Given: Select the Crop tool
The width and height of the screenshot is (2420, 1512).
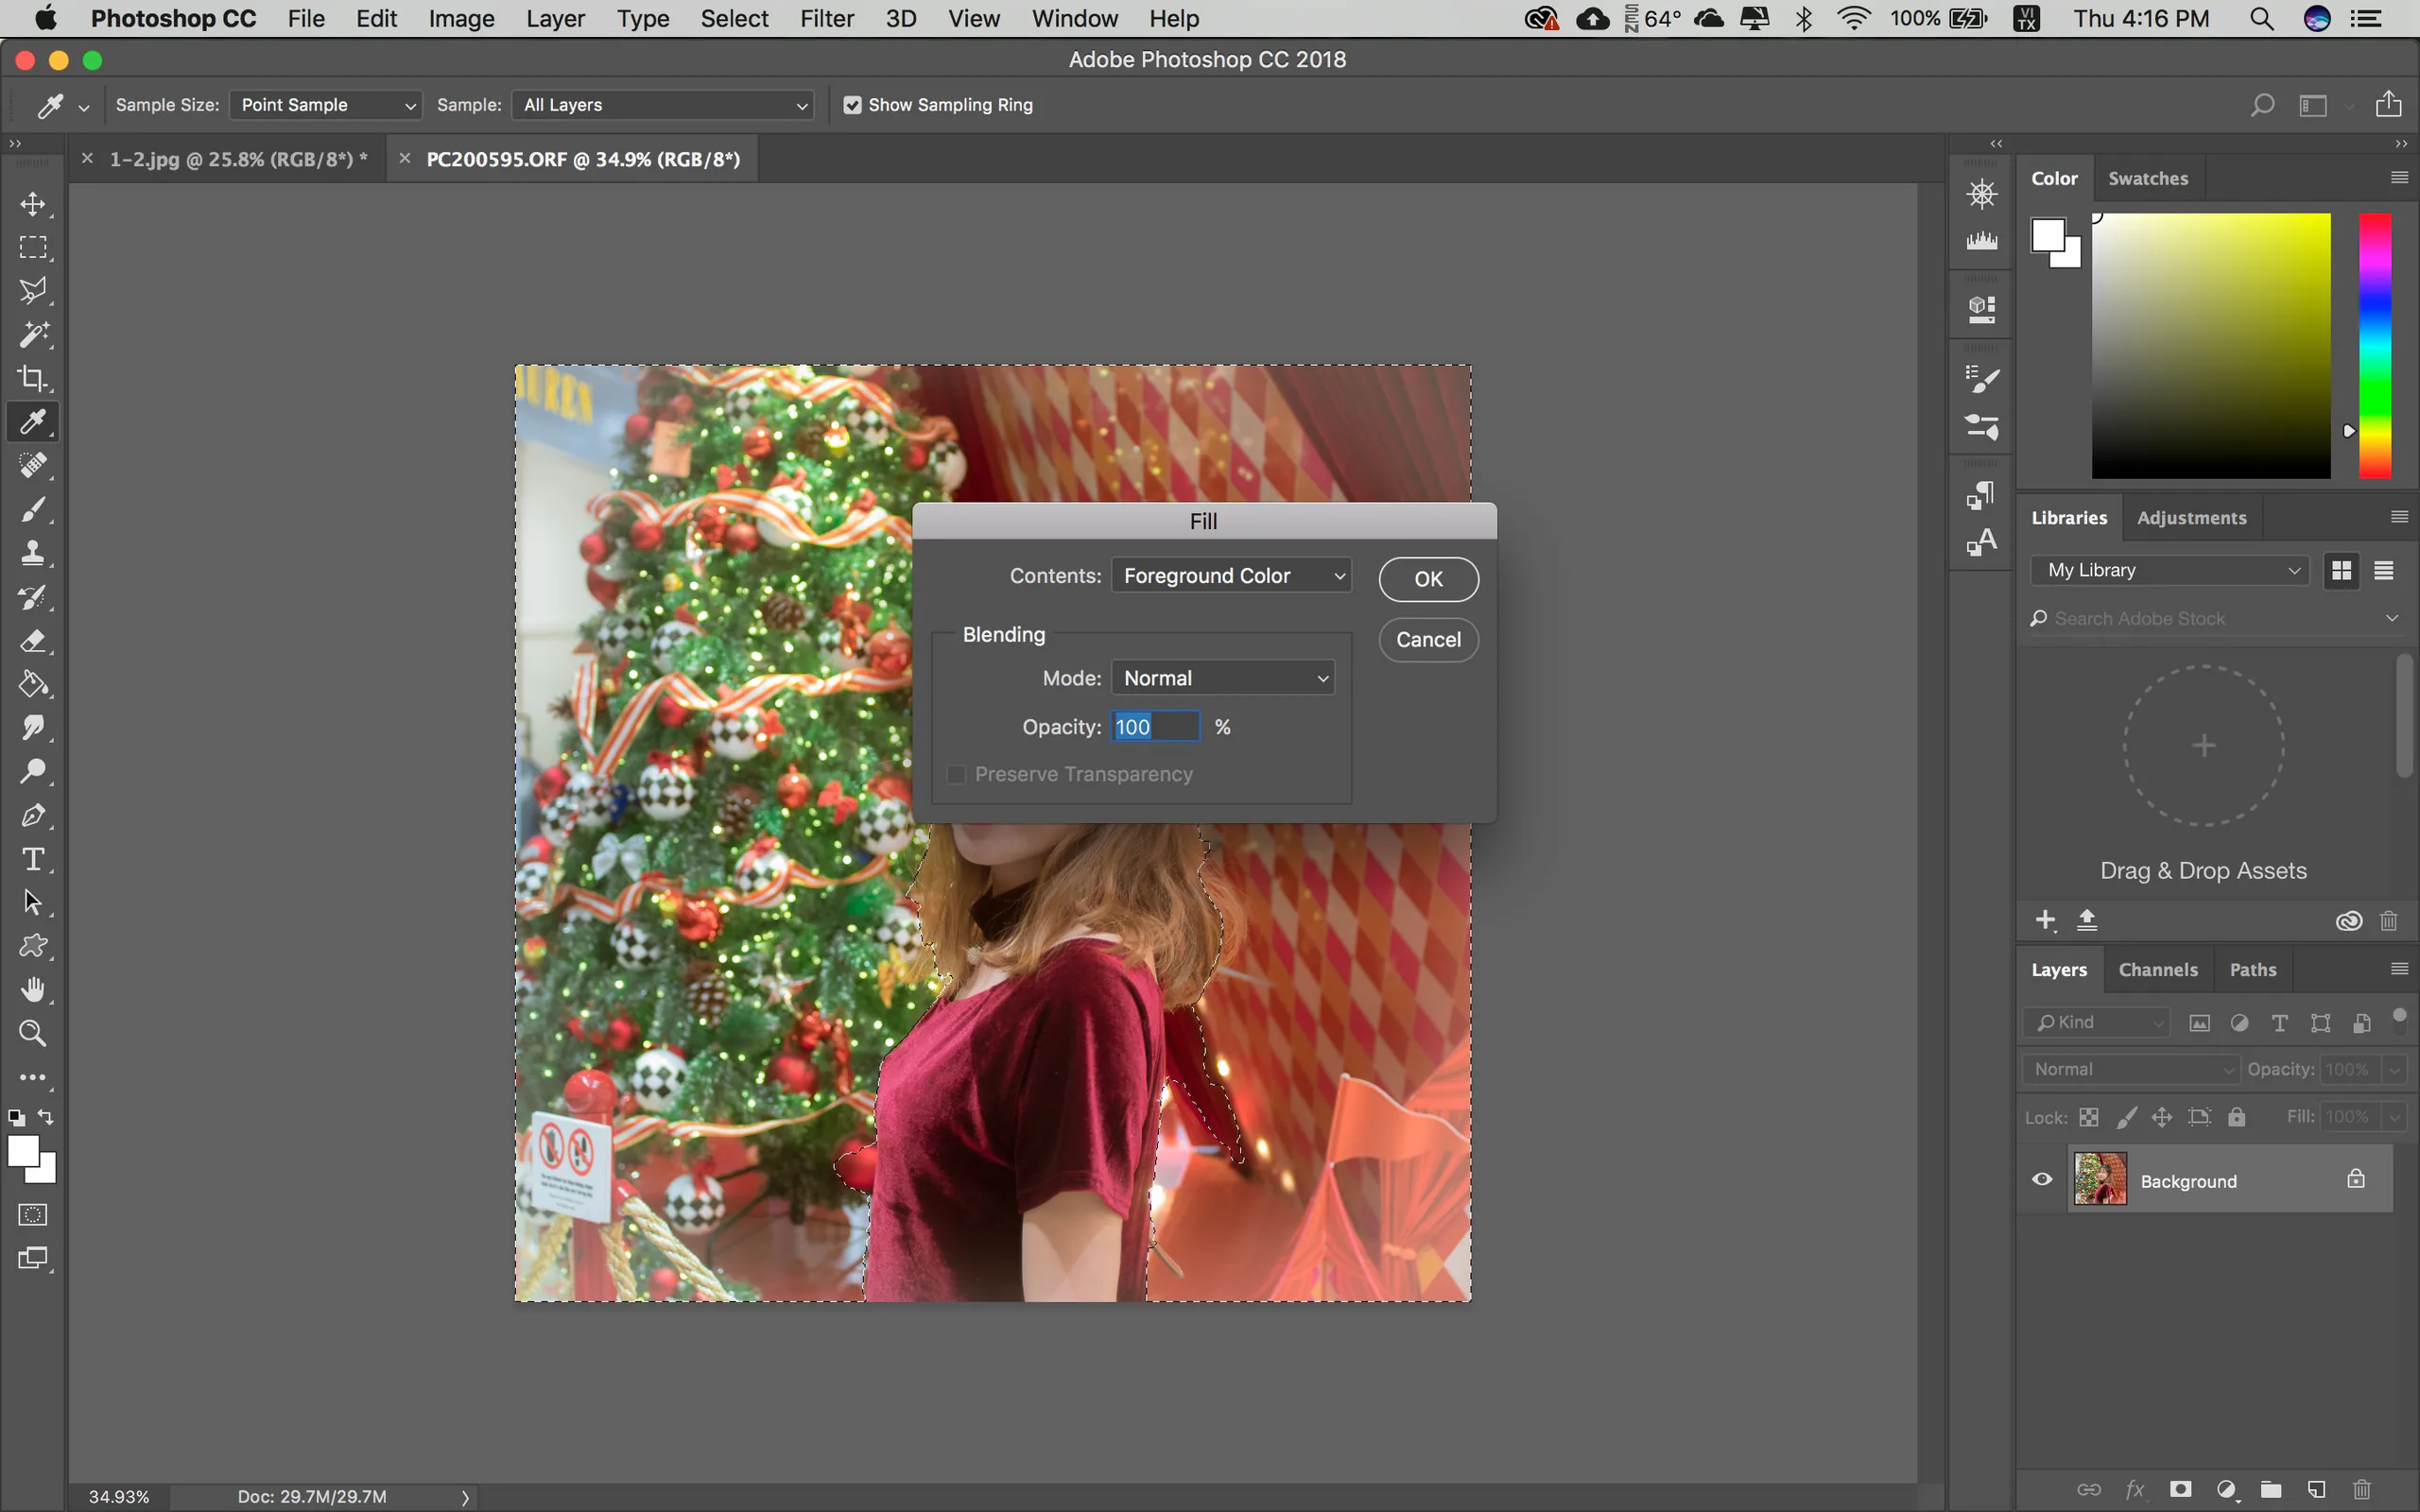Looking at the screenshot, I should pyautogui.click(x=33, y=378).
